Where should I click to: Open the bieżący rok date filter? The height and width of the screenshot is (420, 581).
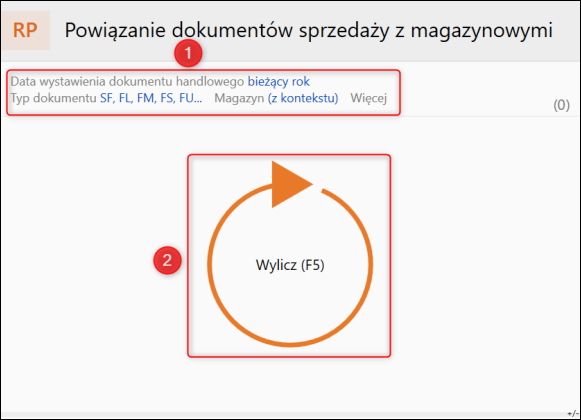coord(279,82)
